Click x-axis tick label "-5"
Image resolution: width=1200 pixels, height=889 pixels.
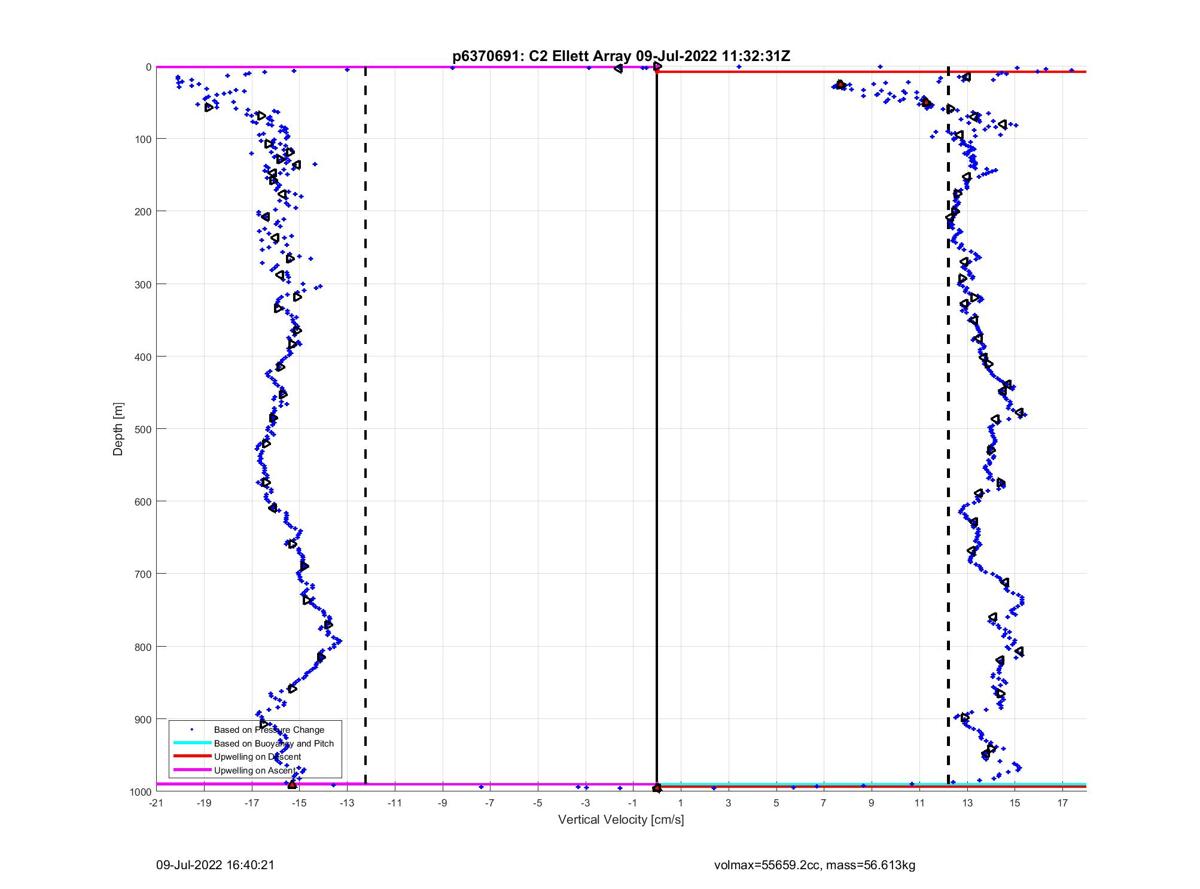pyautogui.click(x=537, y=802)
